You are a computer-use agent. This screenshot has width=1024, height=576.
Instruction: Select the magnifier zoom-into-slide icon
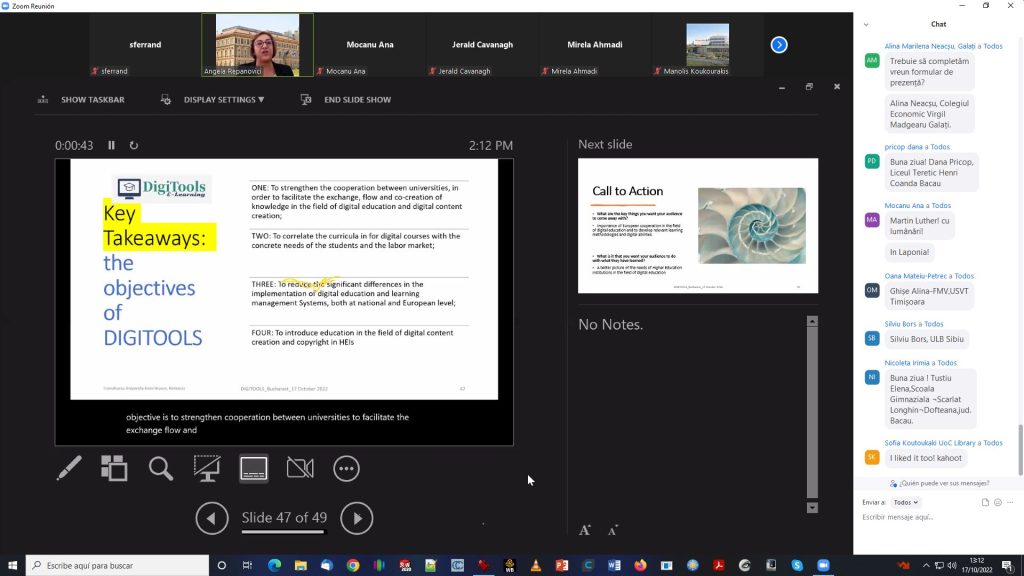(x=160, y=468)
